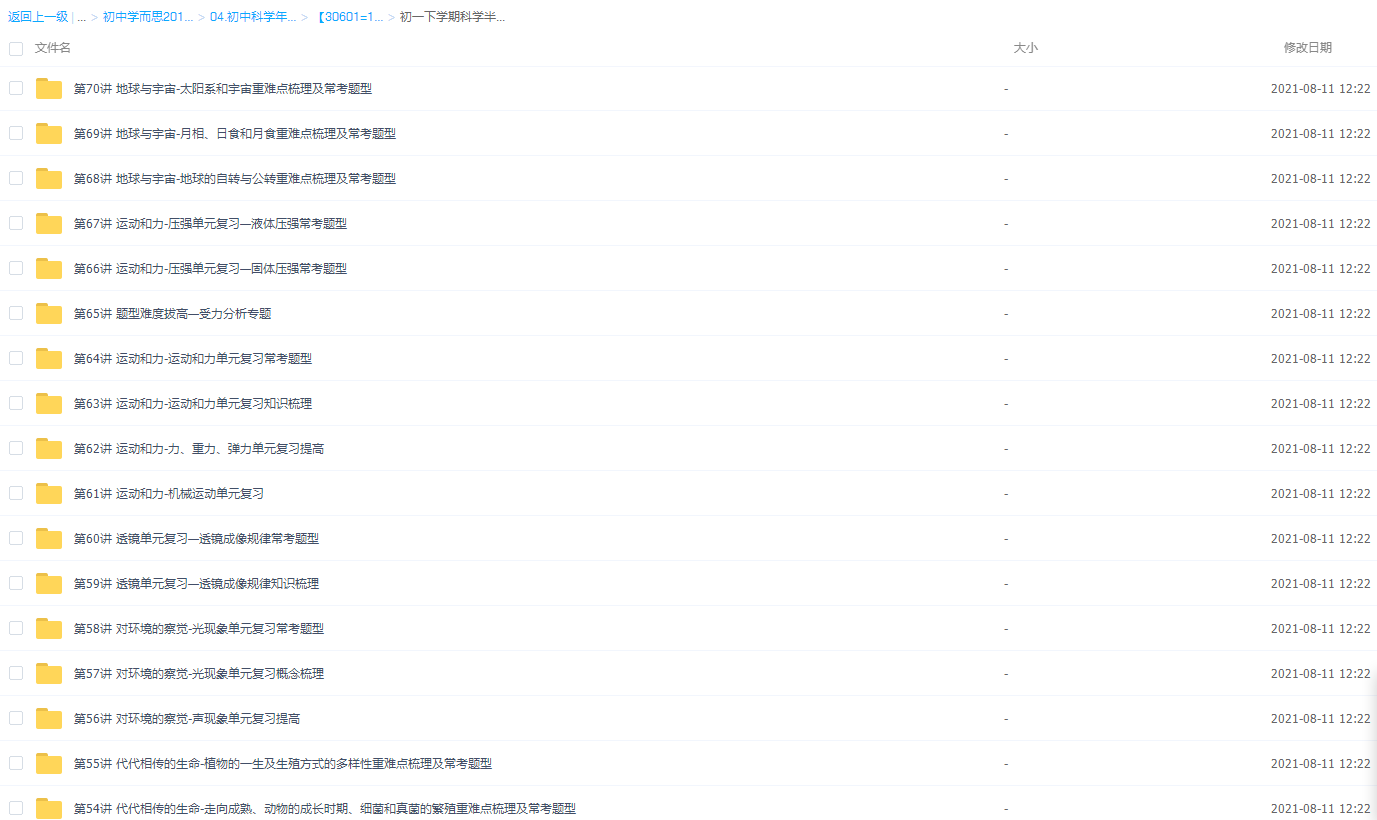Navigate to 04.初中科学年... breadcrumb
1377x820 pixels.
[x=253, y=17]
